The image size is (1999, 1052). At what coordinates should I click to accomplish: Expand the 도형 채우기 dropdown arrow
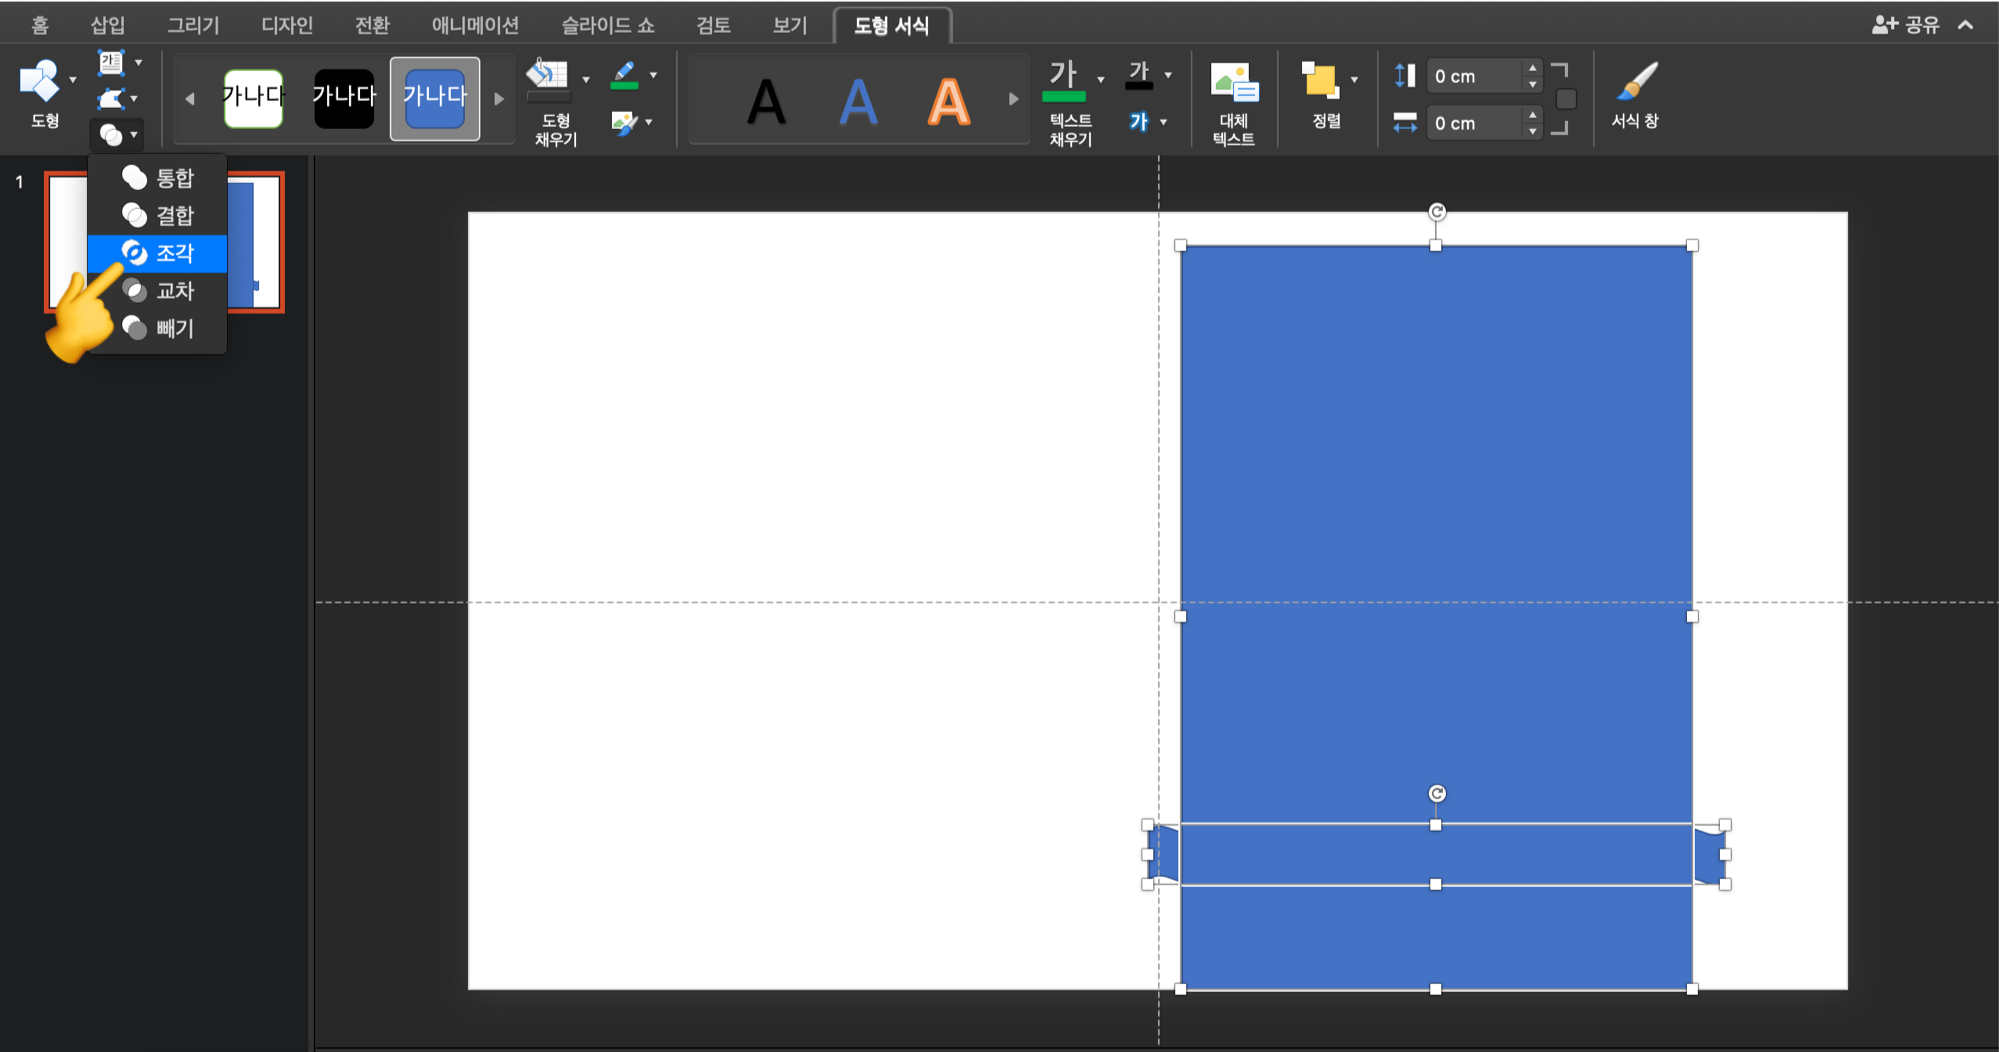click(586, 79)
